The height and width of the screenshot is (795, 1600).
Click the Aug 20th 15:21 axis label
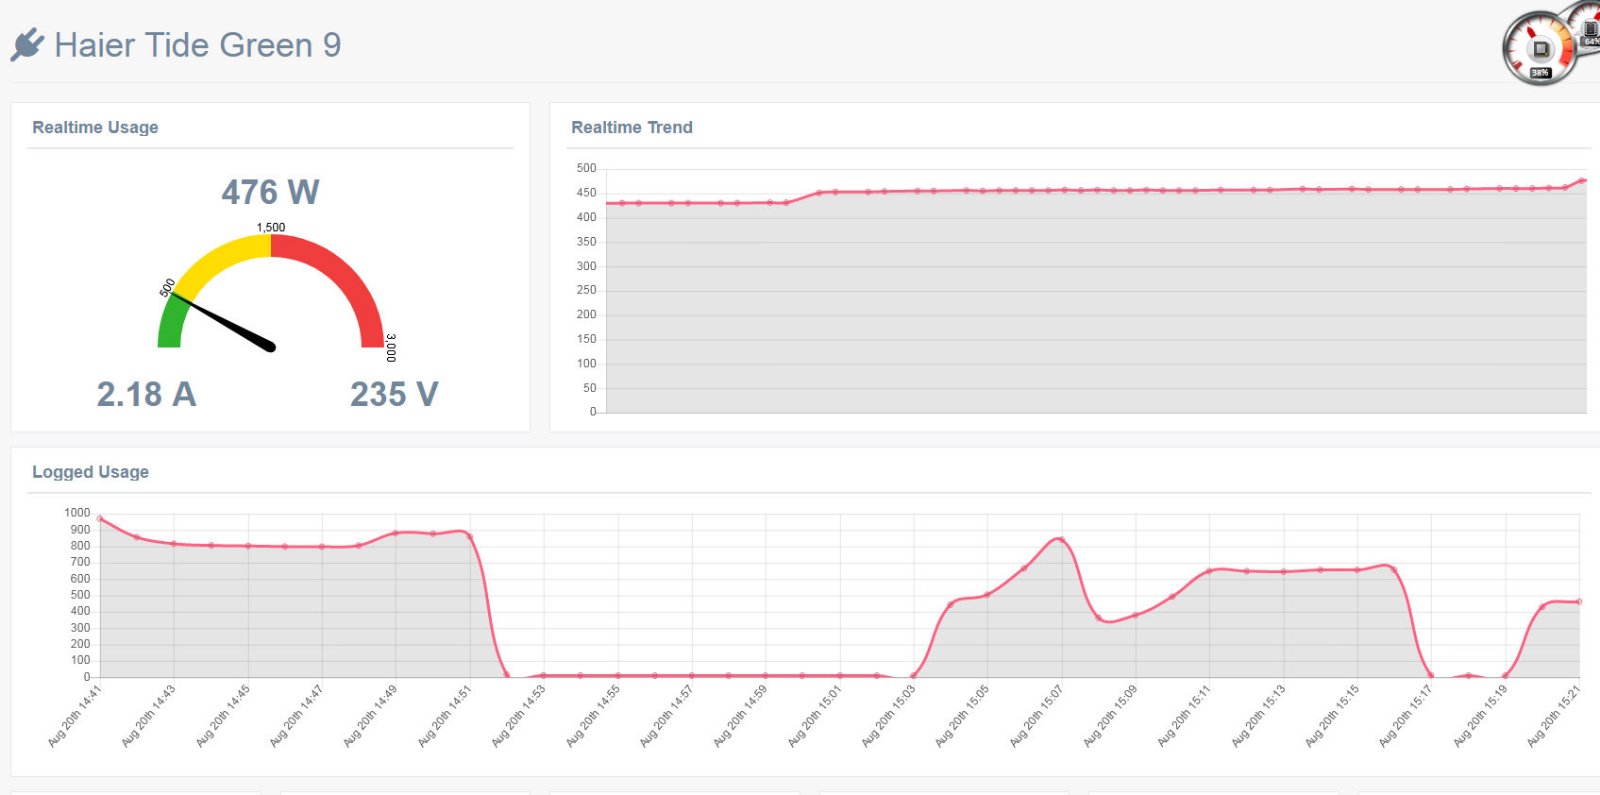pos(1553,716)
